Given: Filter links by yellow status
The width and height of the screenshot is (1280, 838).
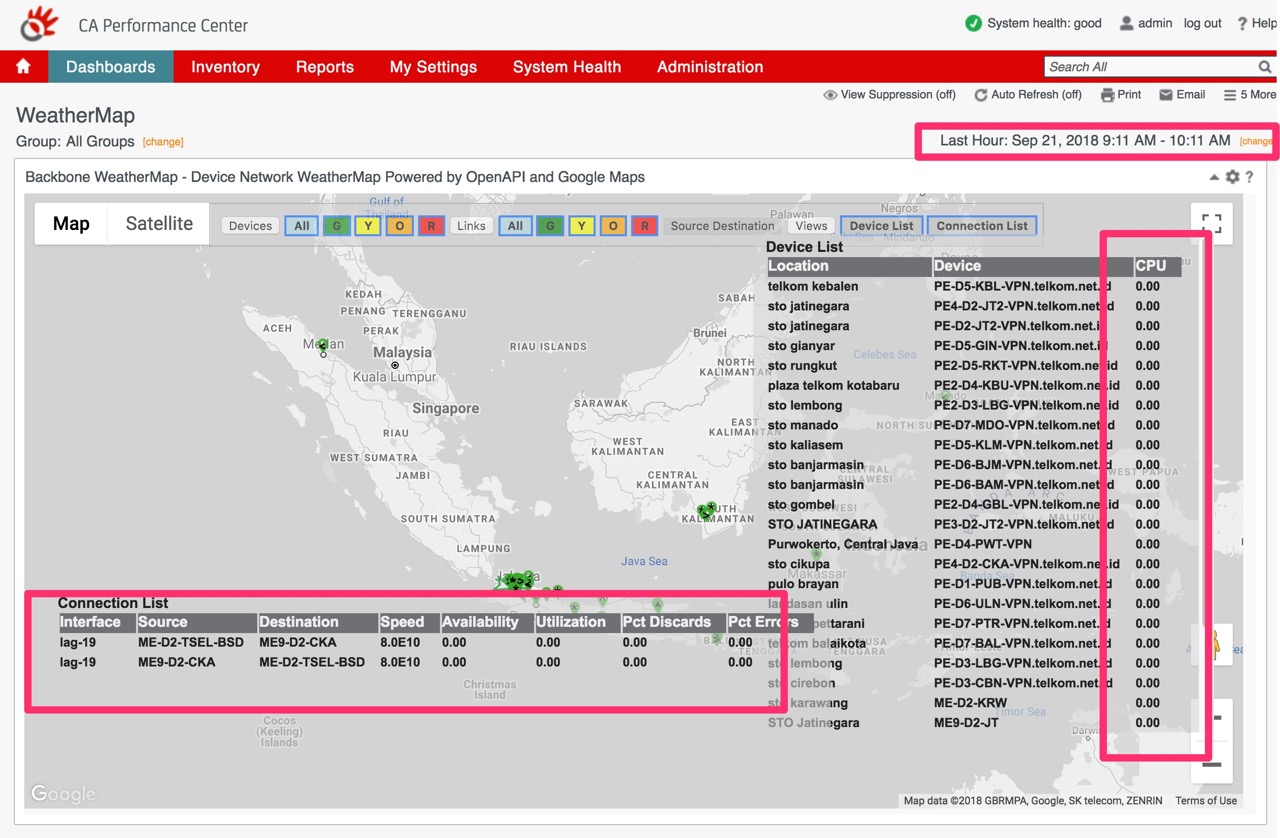Looking at the screenshot, I should coord(582,226).
